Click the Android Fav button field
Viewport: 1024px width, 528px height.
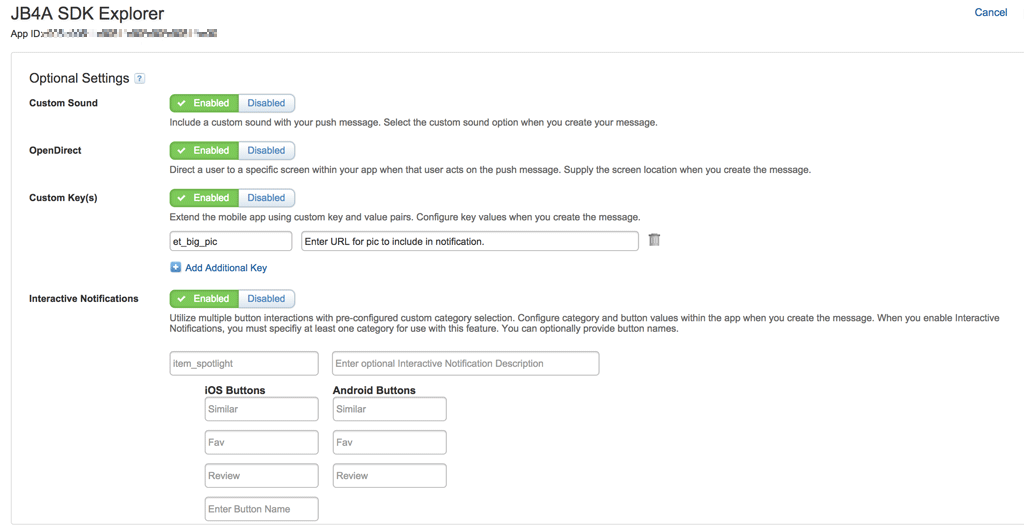[389, 442]
